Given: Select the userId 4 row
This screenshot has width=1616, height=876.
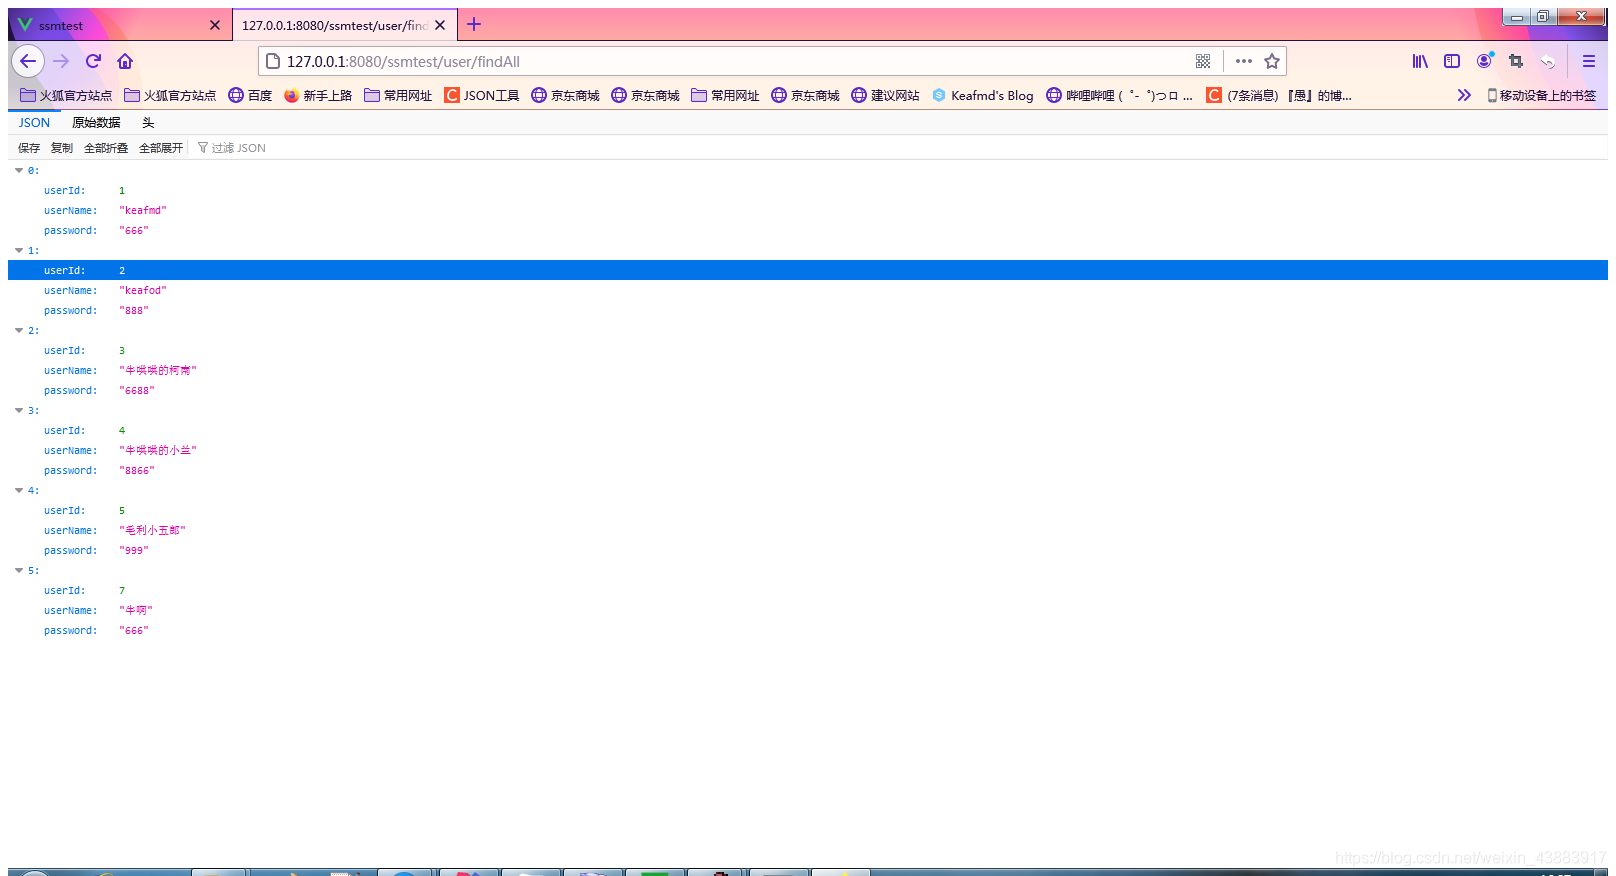Looking at the screenshot, I should coord(808,430).
